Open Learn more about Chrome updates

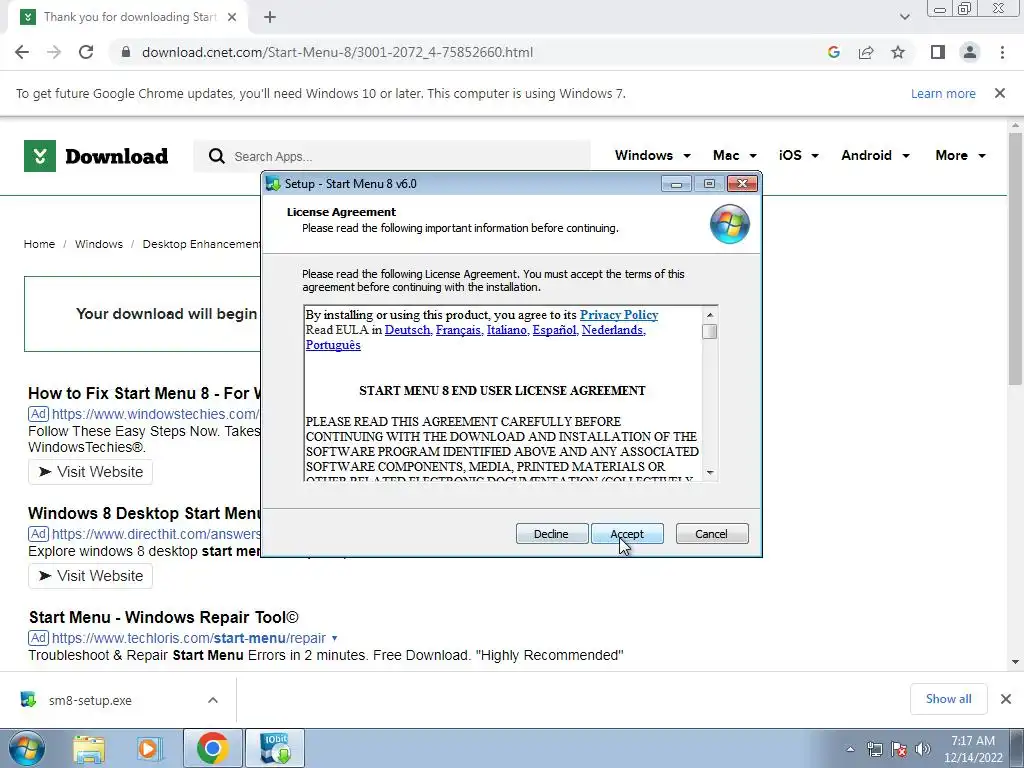point(943,93)
